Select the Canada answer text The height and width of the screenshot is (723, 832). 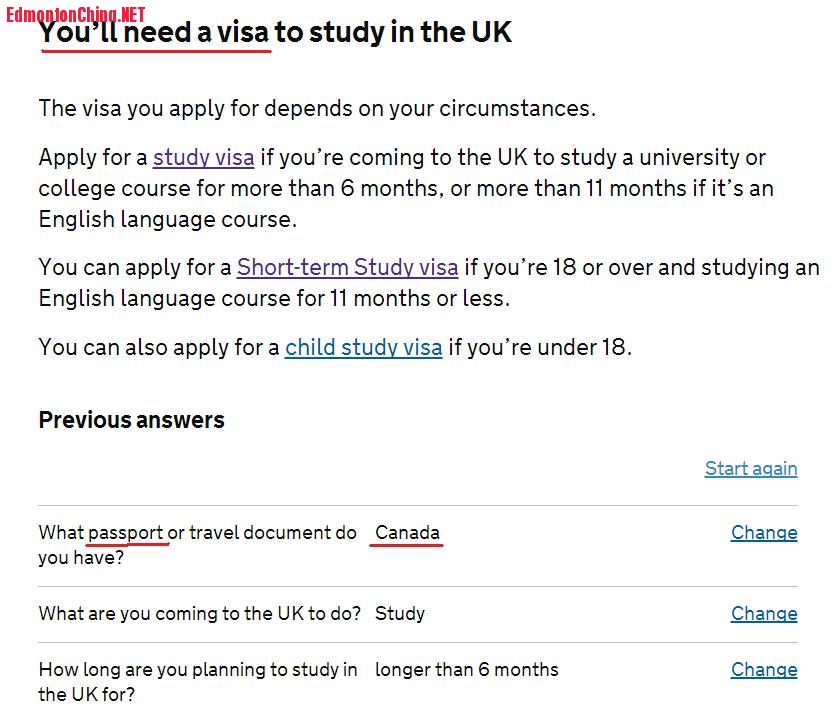(407, 533)
